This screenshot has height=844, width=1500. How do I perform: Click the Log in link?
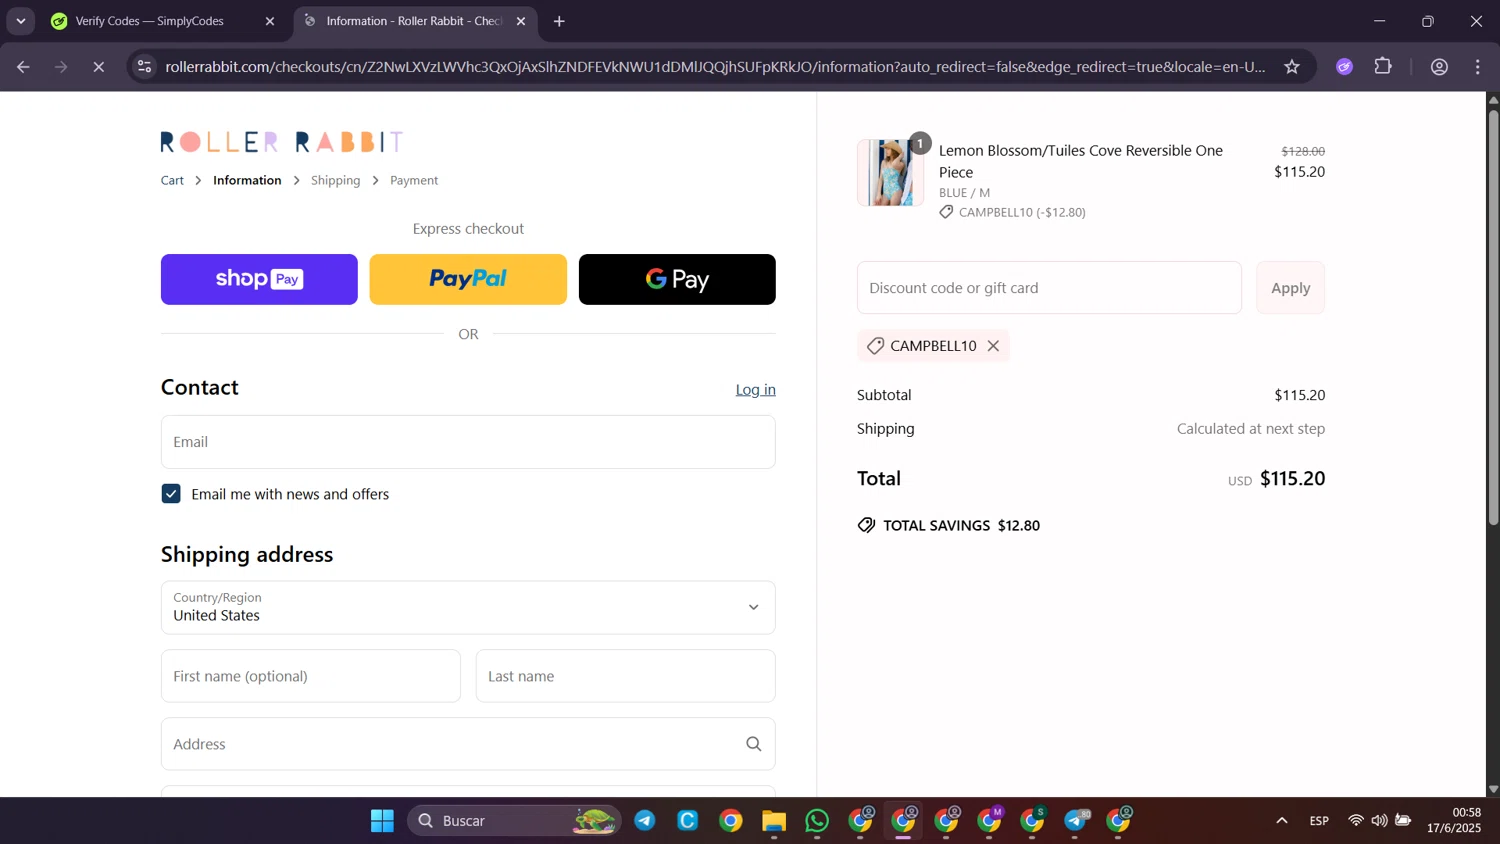point(755,390)
